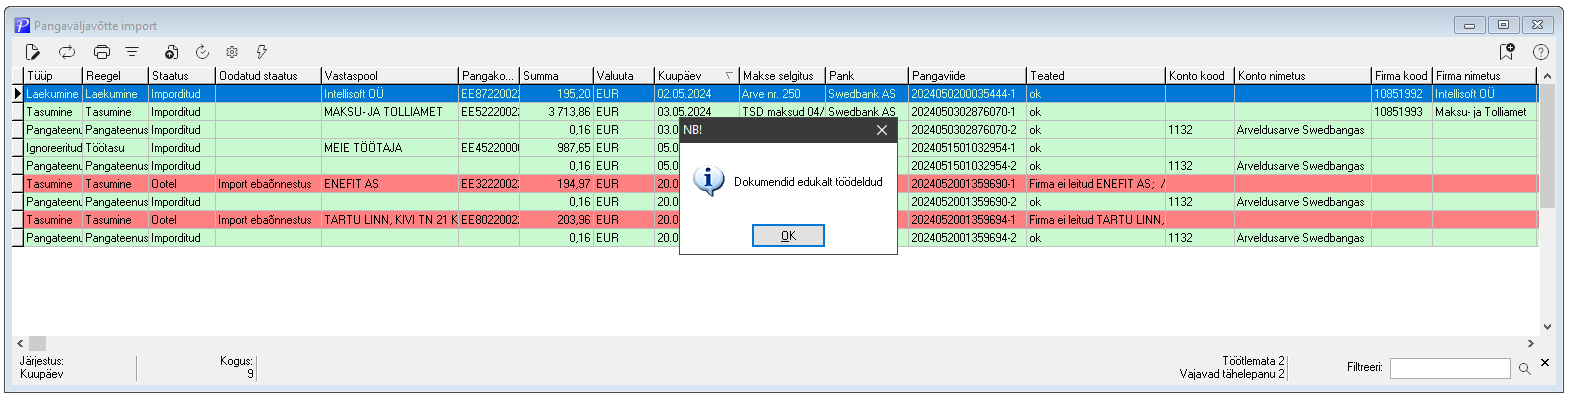
Task: Click the refresh loop arrows icon
Action: coord(67,52)
